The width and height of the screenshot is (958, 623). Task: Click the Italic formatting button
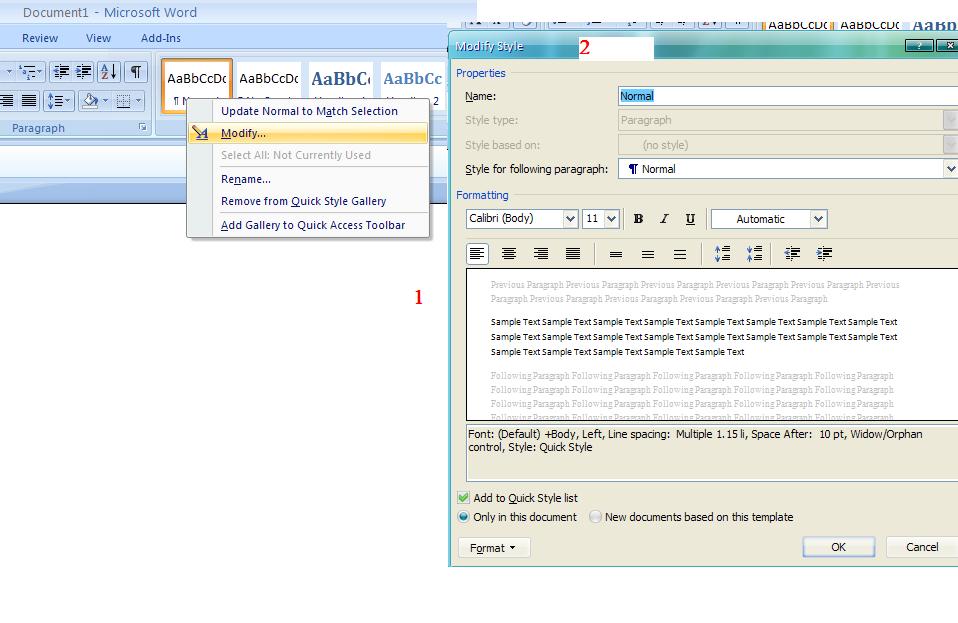pos(664,219)
